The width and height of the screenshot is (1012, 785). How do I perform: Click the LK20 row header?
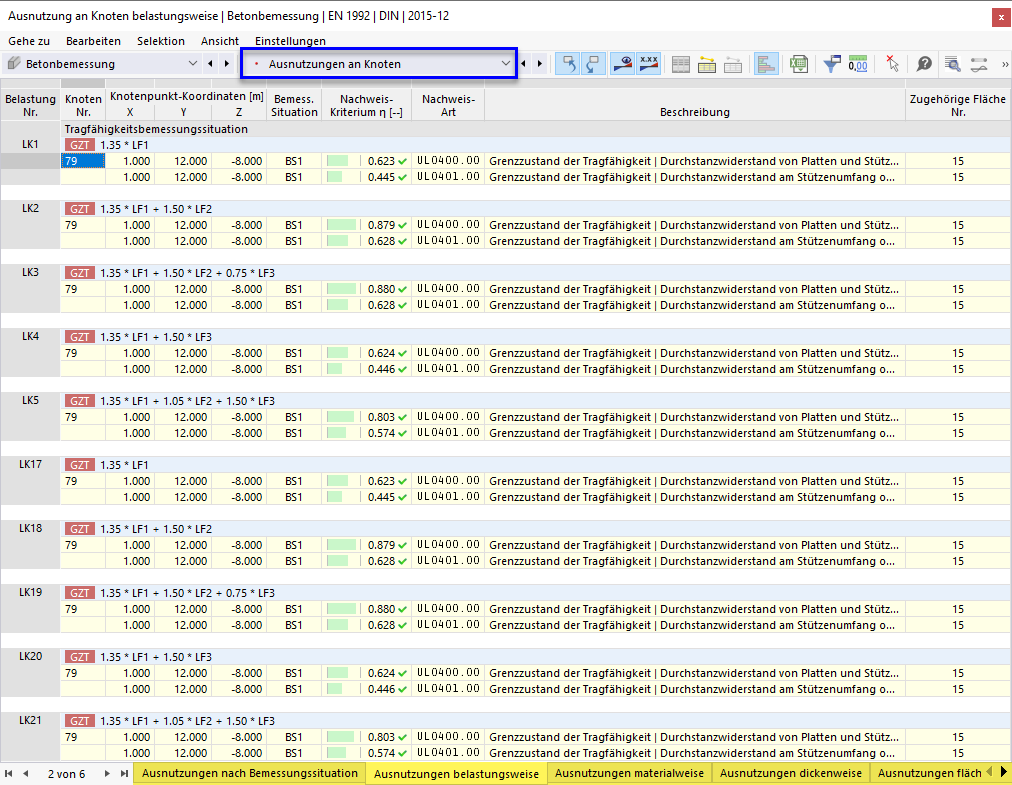tap(30, 657)
